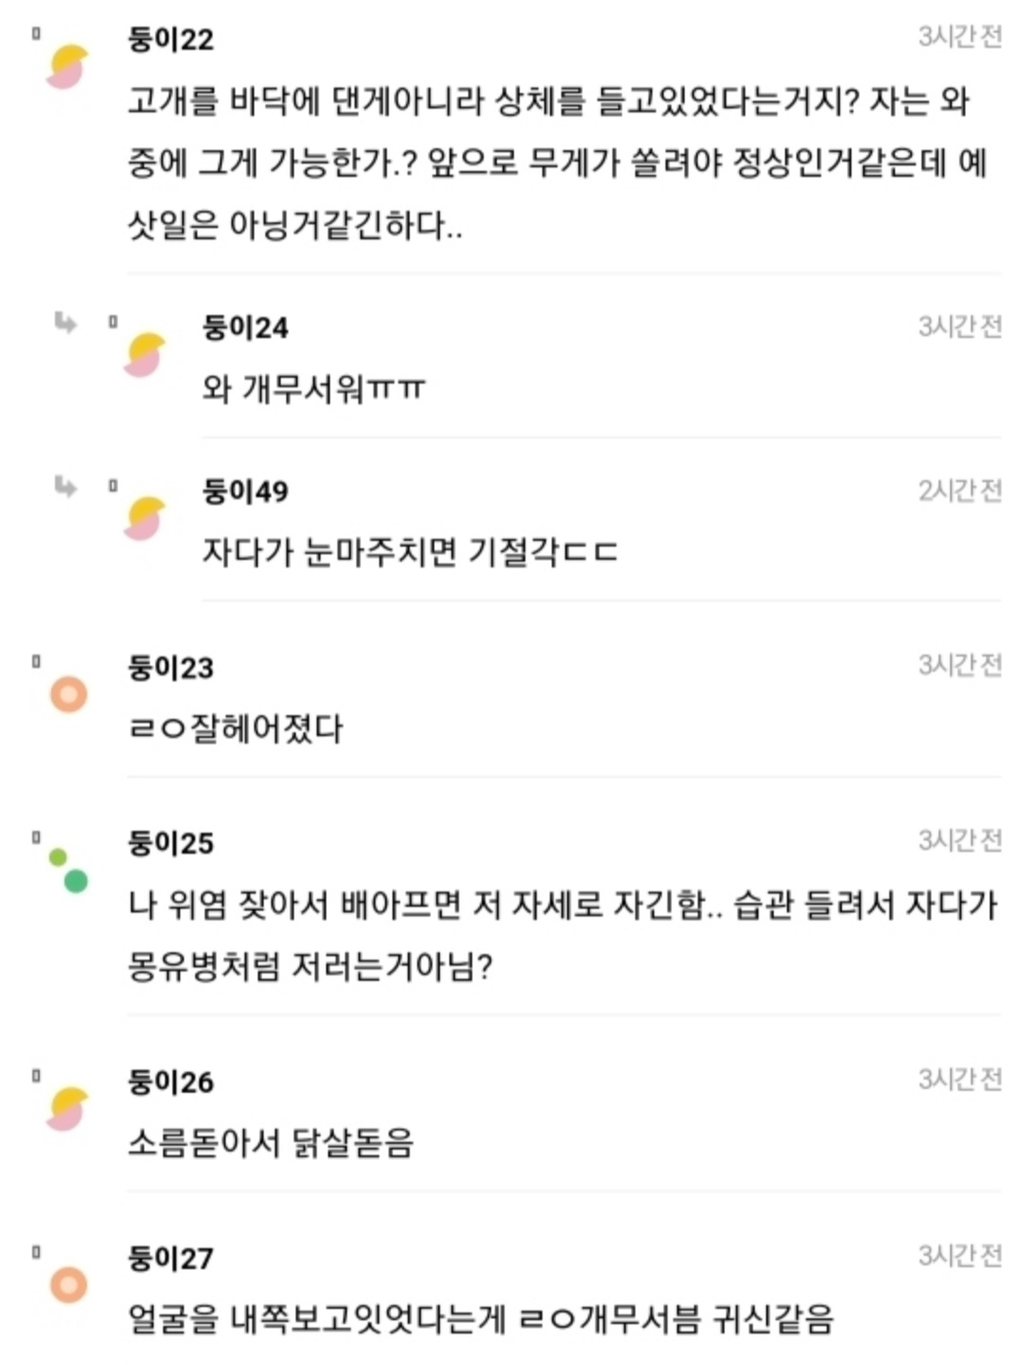The width and height of the screenshot is (1024, 1365).
Task: Open username 둥이25
Action: point(171,843)
